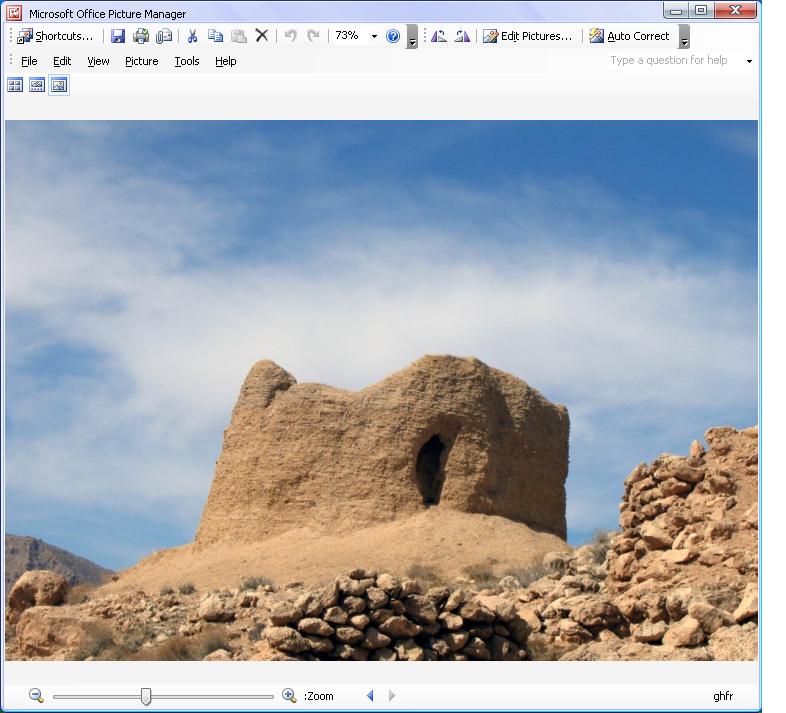This screenshot has width=786, height=713.
Task: Open the Help menu
Action: click(226, 61)
